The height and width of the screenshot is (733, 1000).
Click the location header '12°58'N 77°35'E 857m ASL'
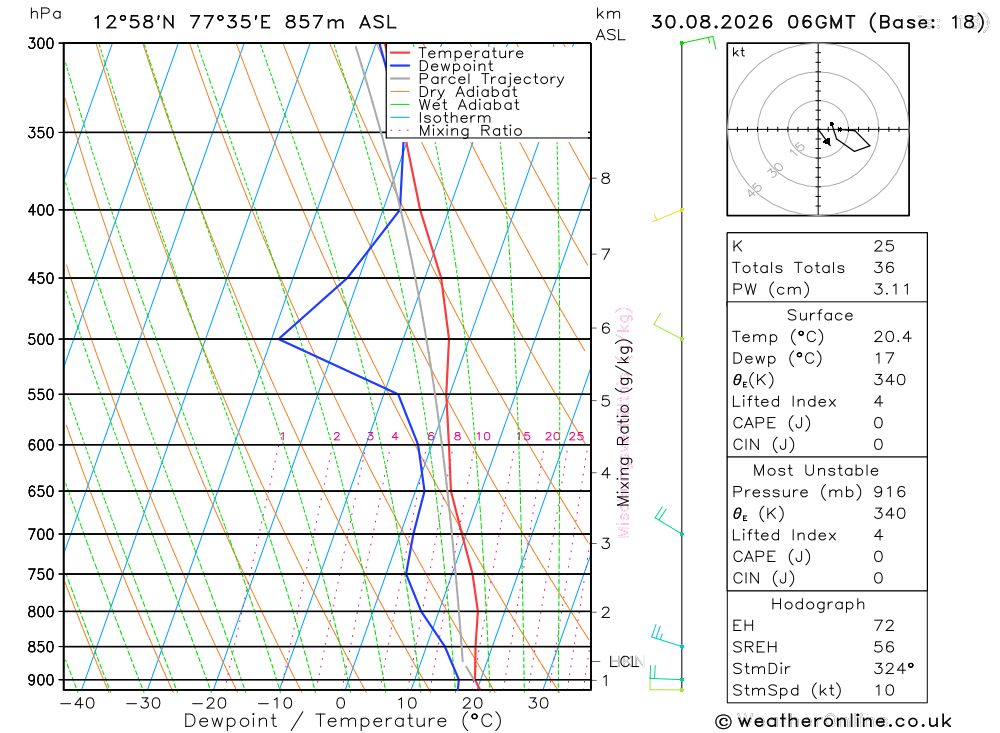pos(245,22)
